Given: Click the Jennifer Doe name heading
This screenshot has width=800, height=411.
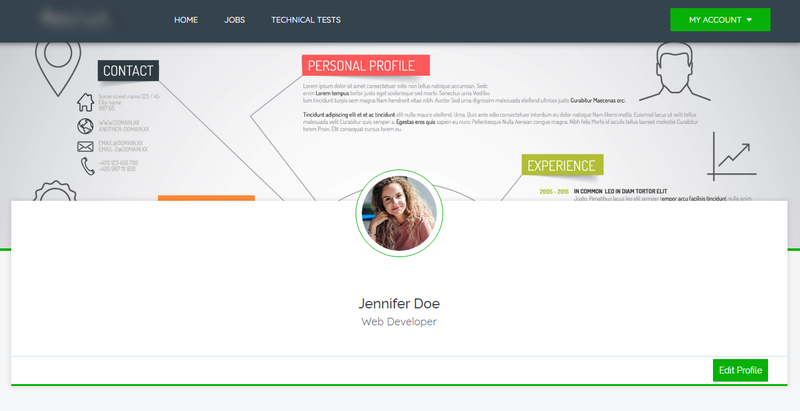Looking at the screenshot, I should point(399,303).
